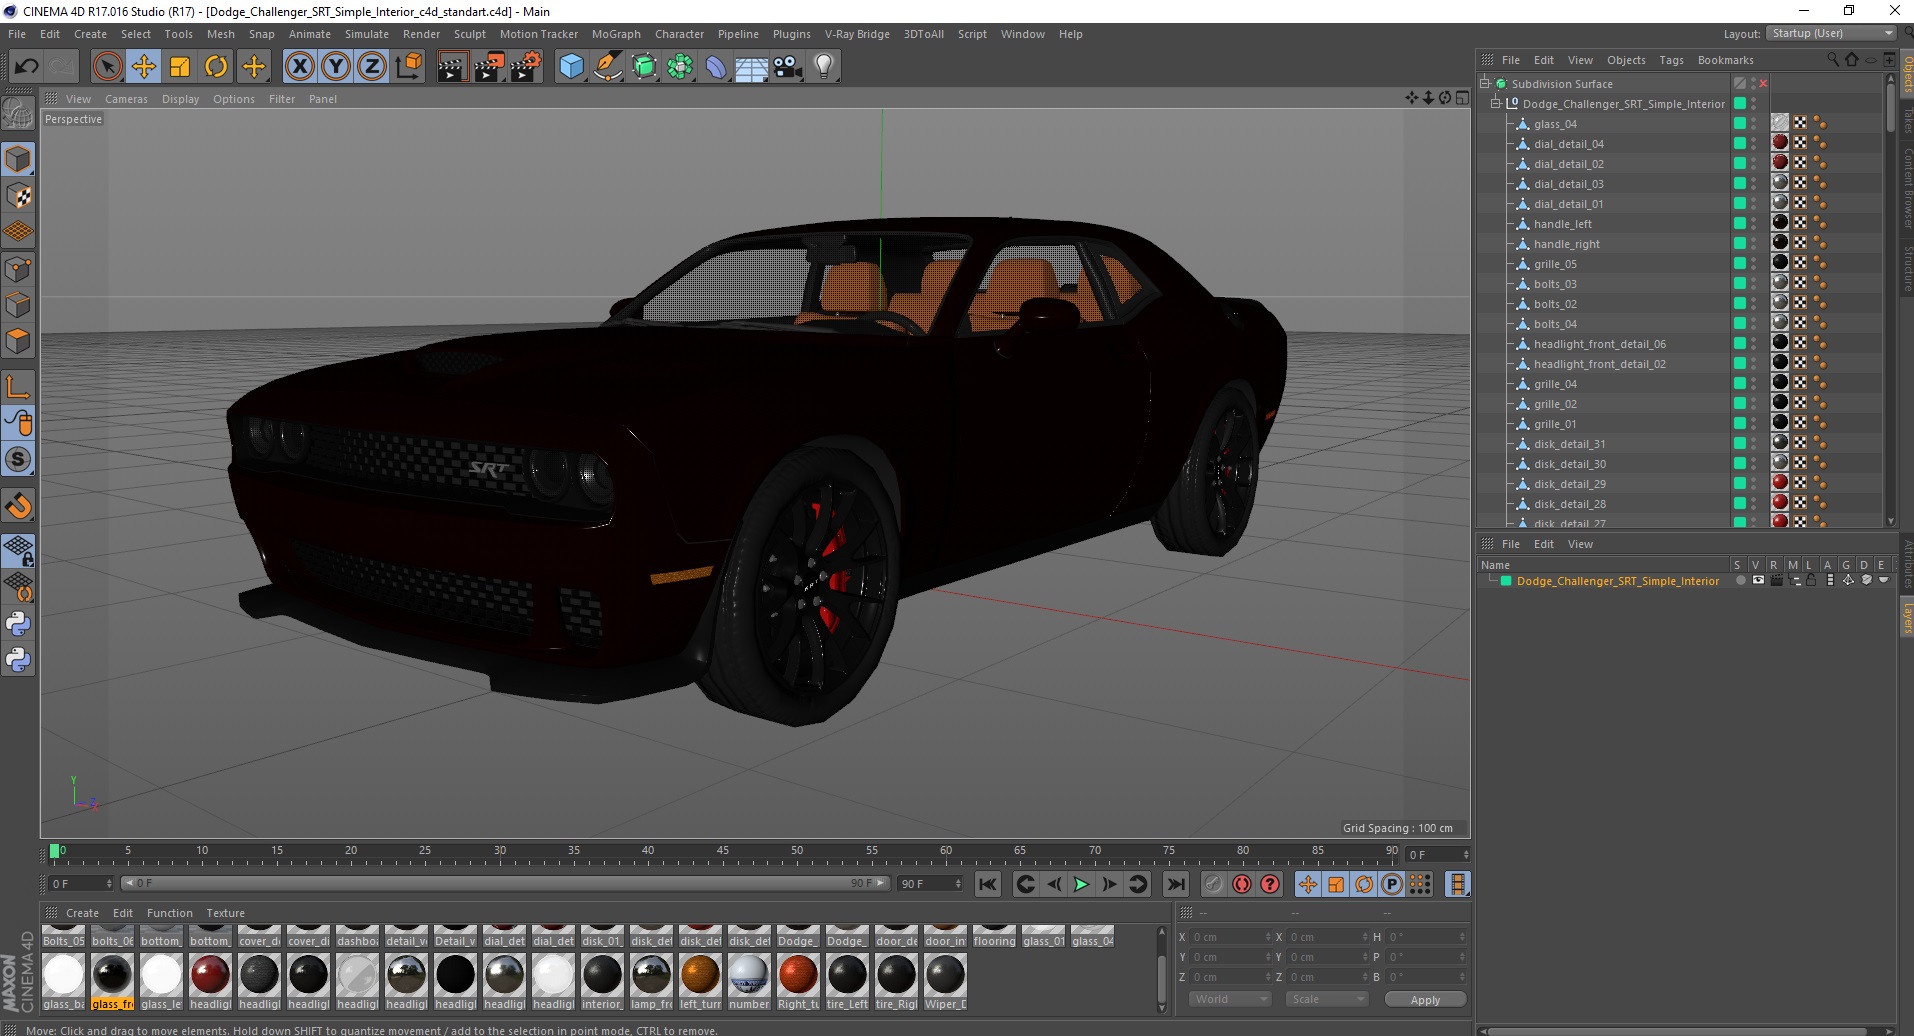Image resolution: width=1914 pixels, height=1036 pixels.
Task: Open Material Manager Texture menu
Action: [x=225, y=913]
